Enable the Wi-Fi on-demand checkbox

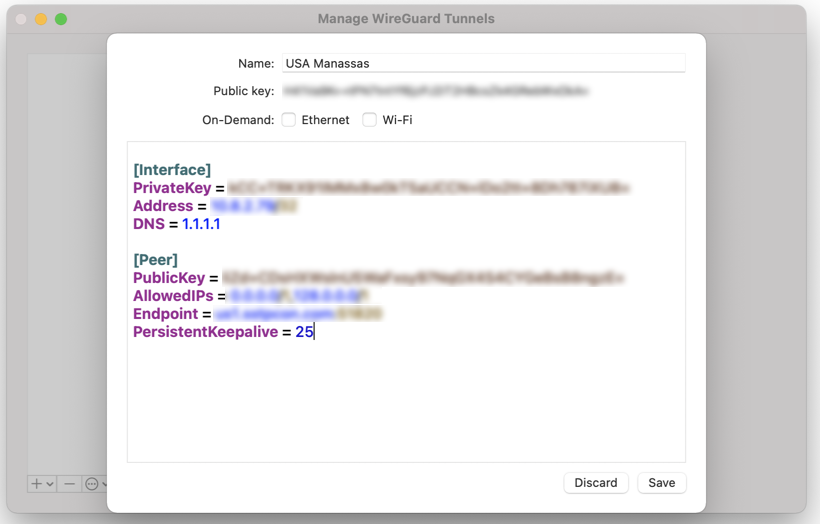tap(369, 120)
